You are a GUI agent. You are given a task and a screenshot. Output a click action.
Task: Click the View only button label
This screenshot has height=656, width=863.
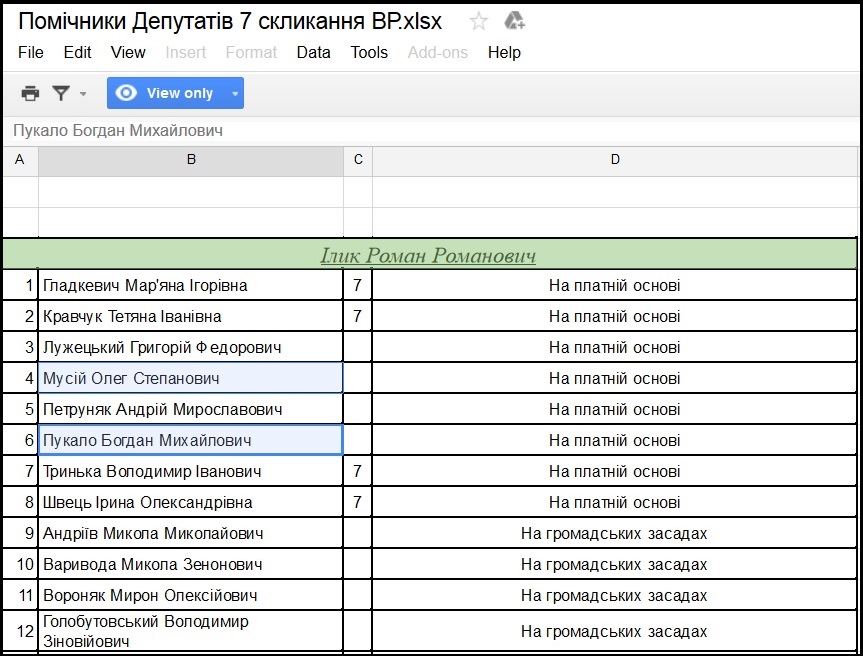pyautogui.click(x=180, y=93)
